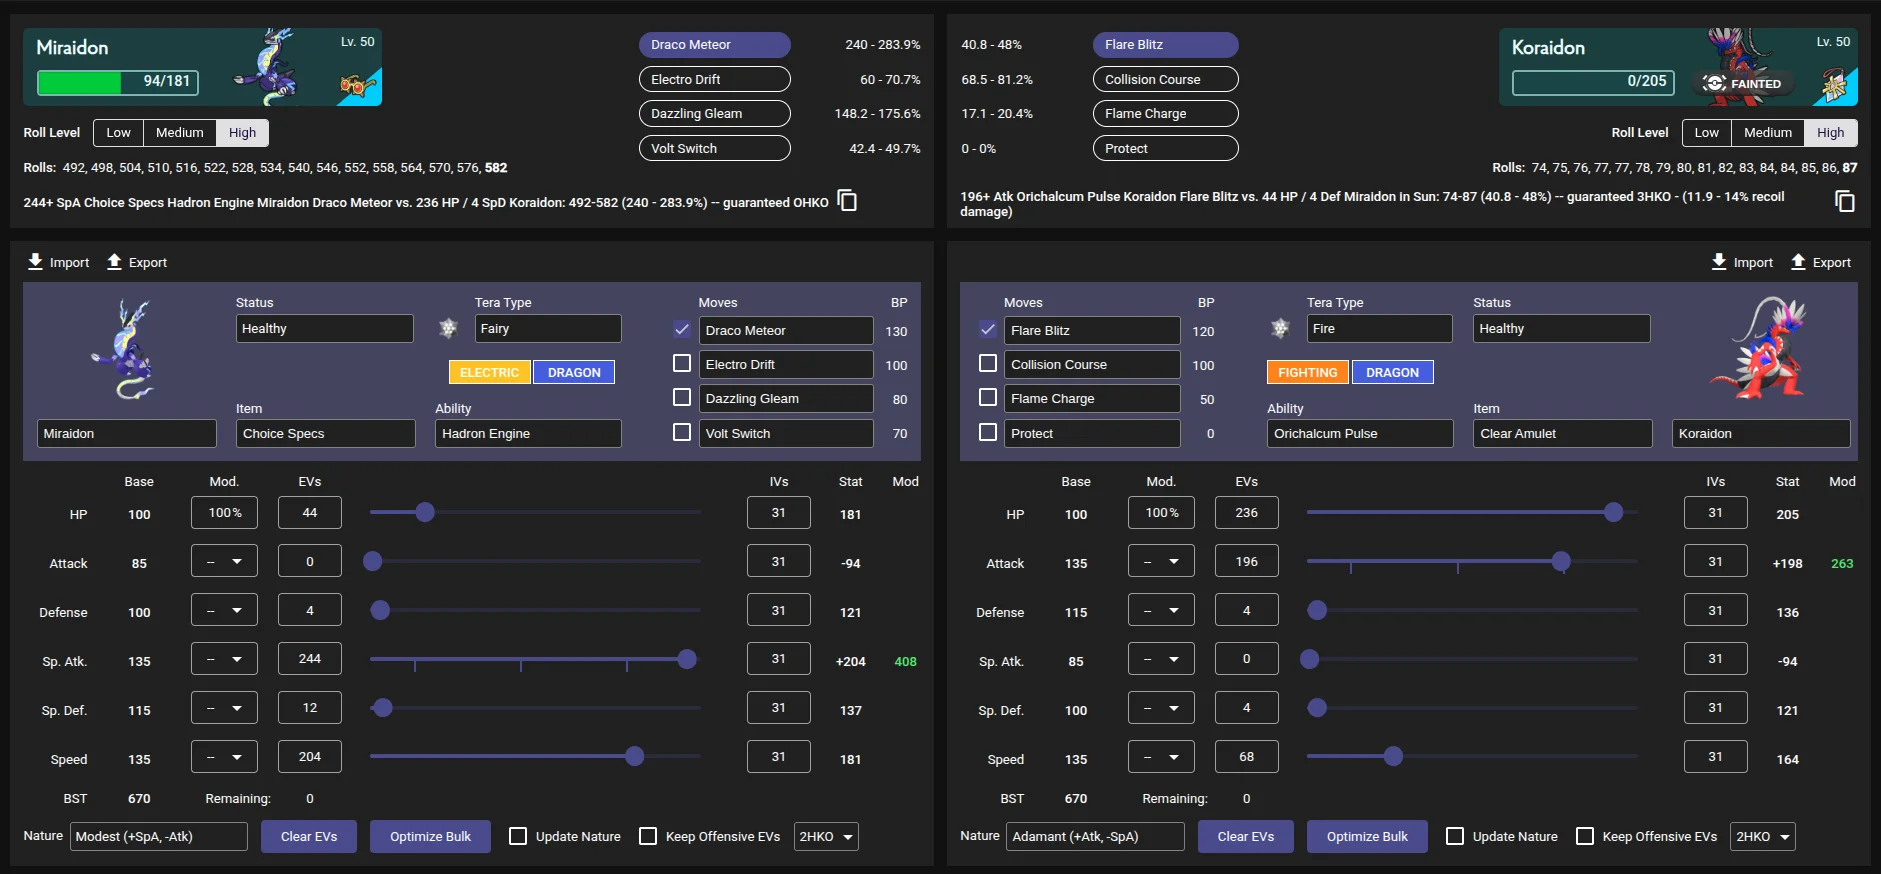Open Miraidon's Status dropdown showing Healthy

pos(325,328)
